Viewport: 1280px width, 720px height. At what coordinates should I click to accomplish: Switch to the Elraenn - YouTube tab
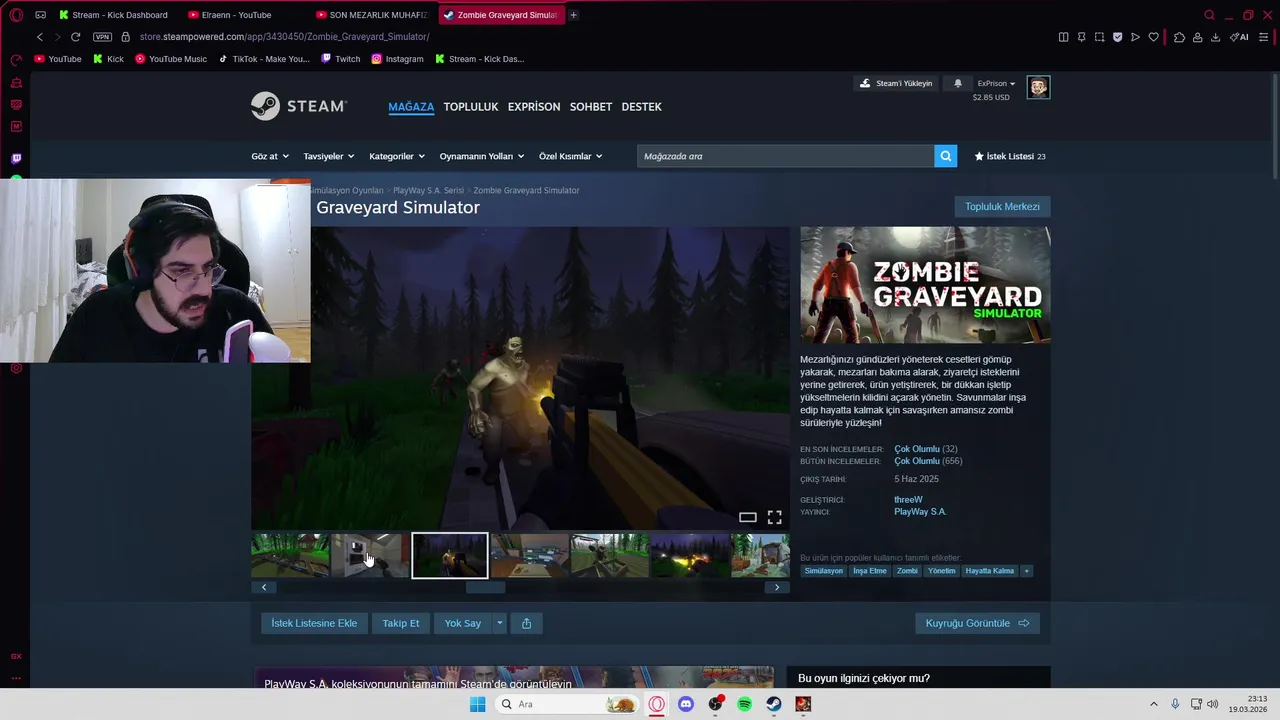[243, 15]
